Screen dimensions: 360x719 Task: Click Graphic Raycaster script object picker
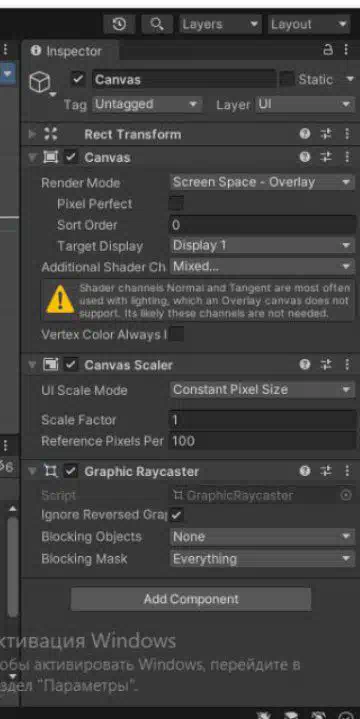347,495
